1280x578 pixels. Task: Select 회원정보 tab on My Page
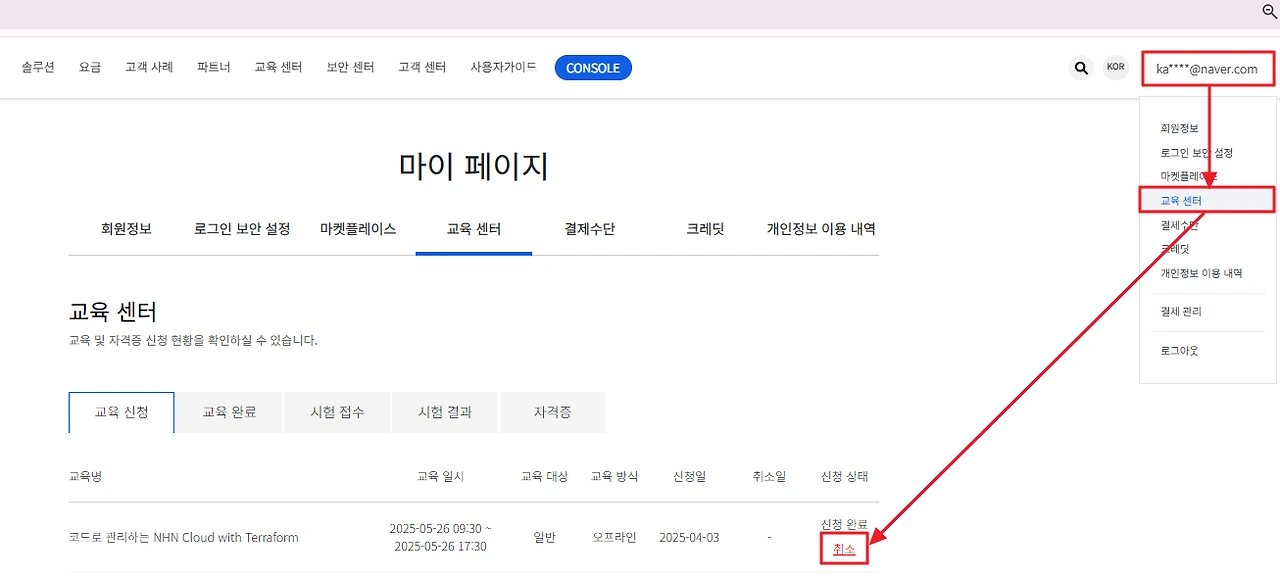pos(126,229)
